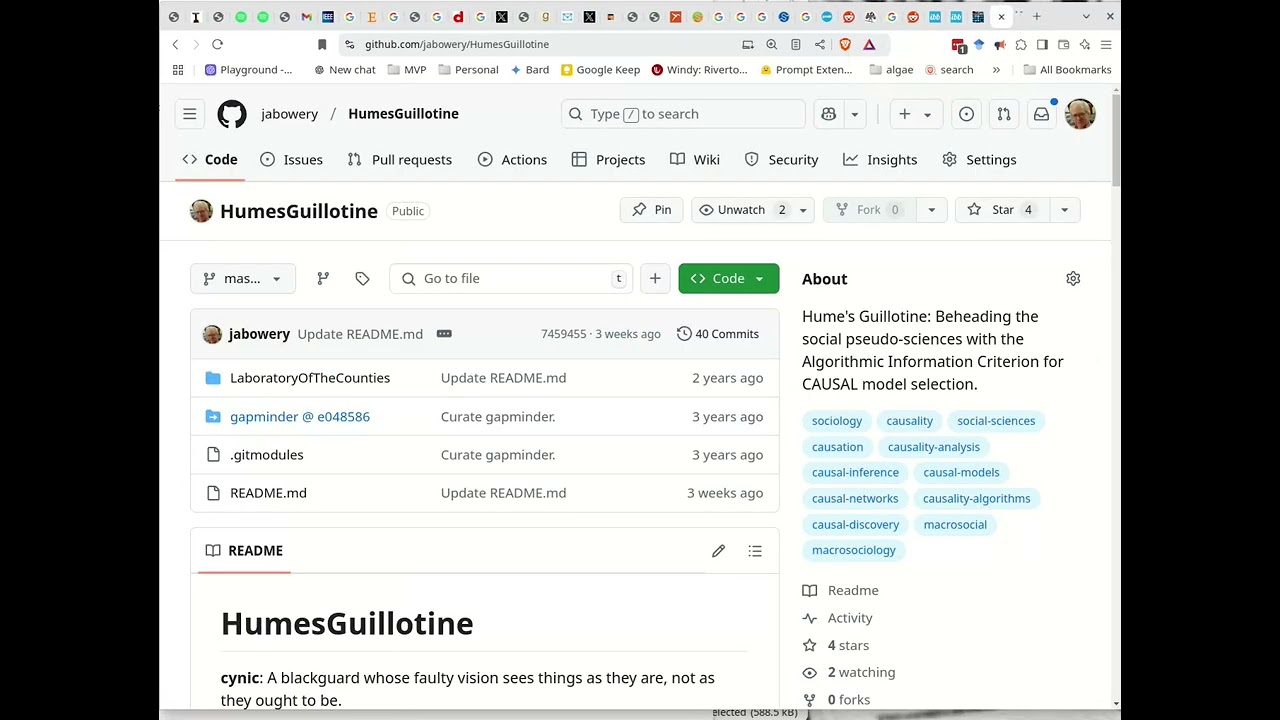Select the causal-inference topic tag
Image resolution: width=1280 pixels, height=720 pixels.
pos(855,472)
